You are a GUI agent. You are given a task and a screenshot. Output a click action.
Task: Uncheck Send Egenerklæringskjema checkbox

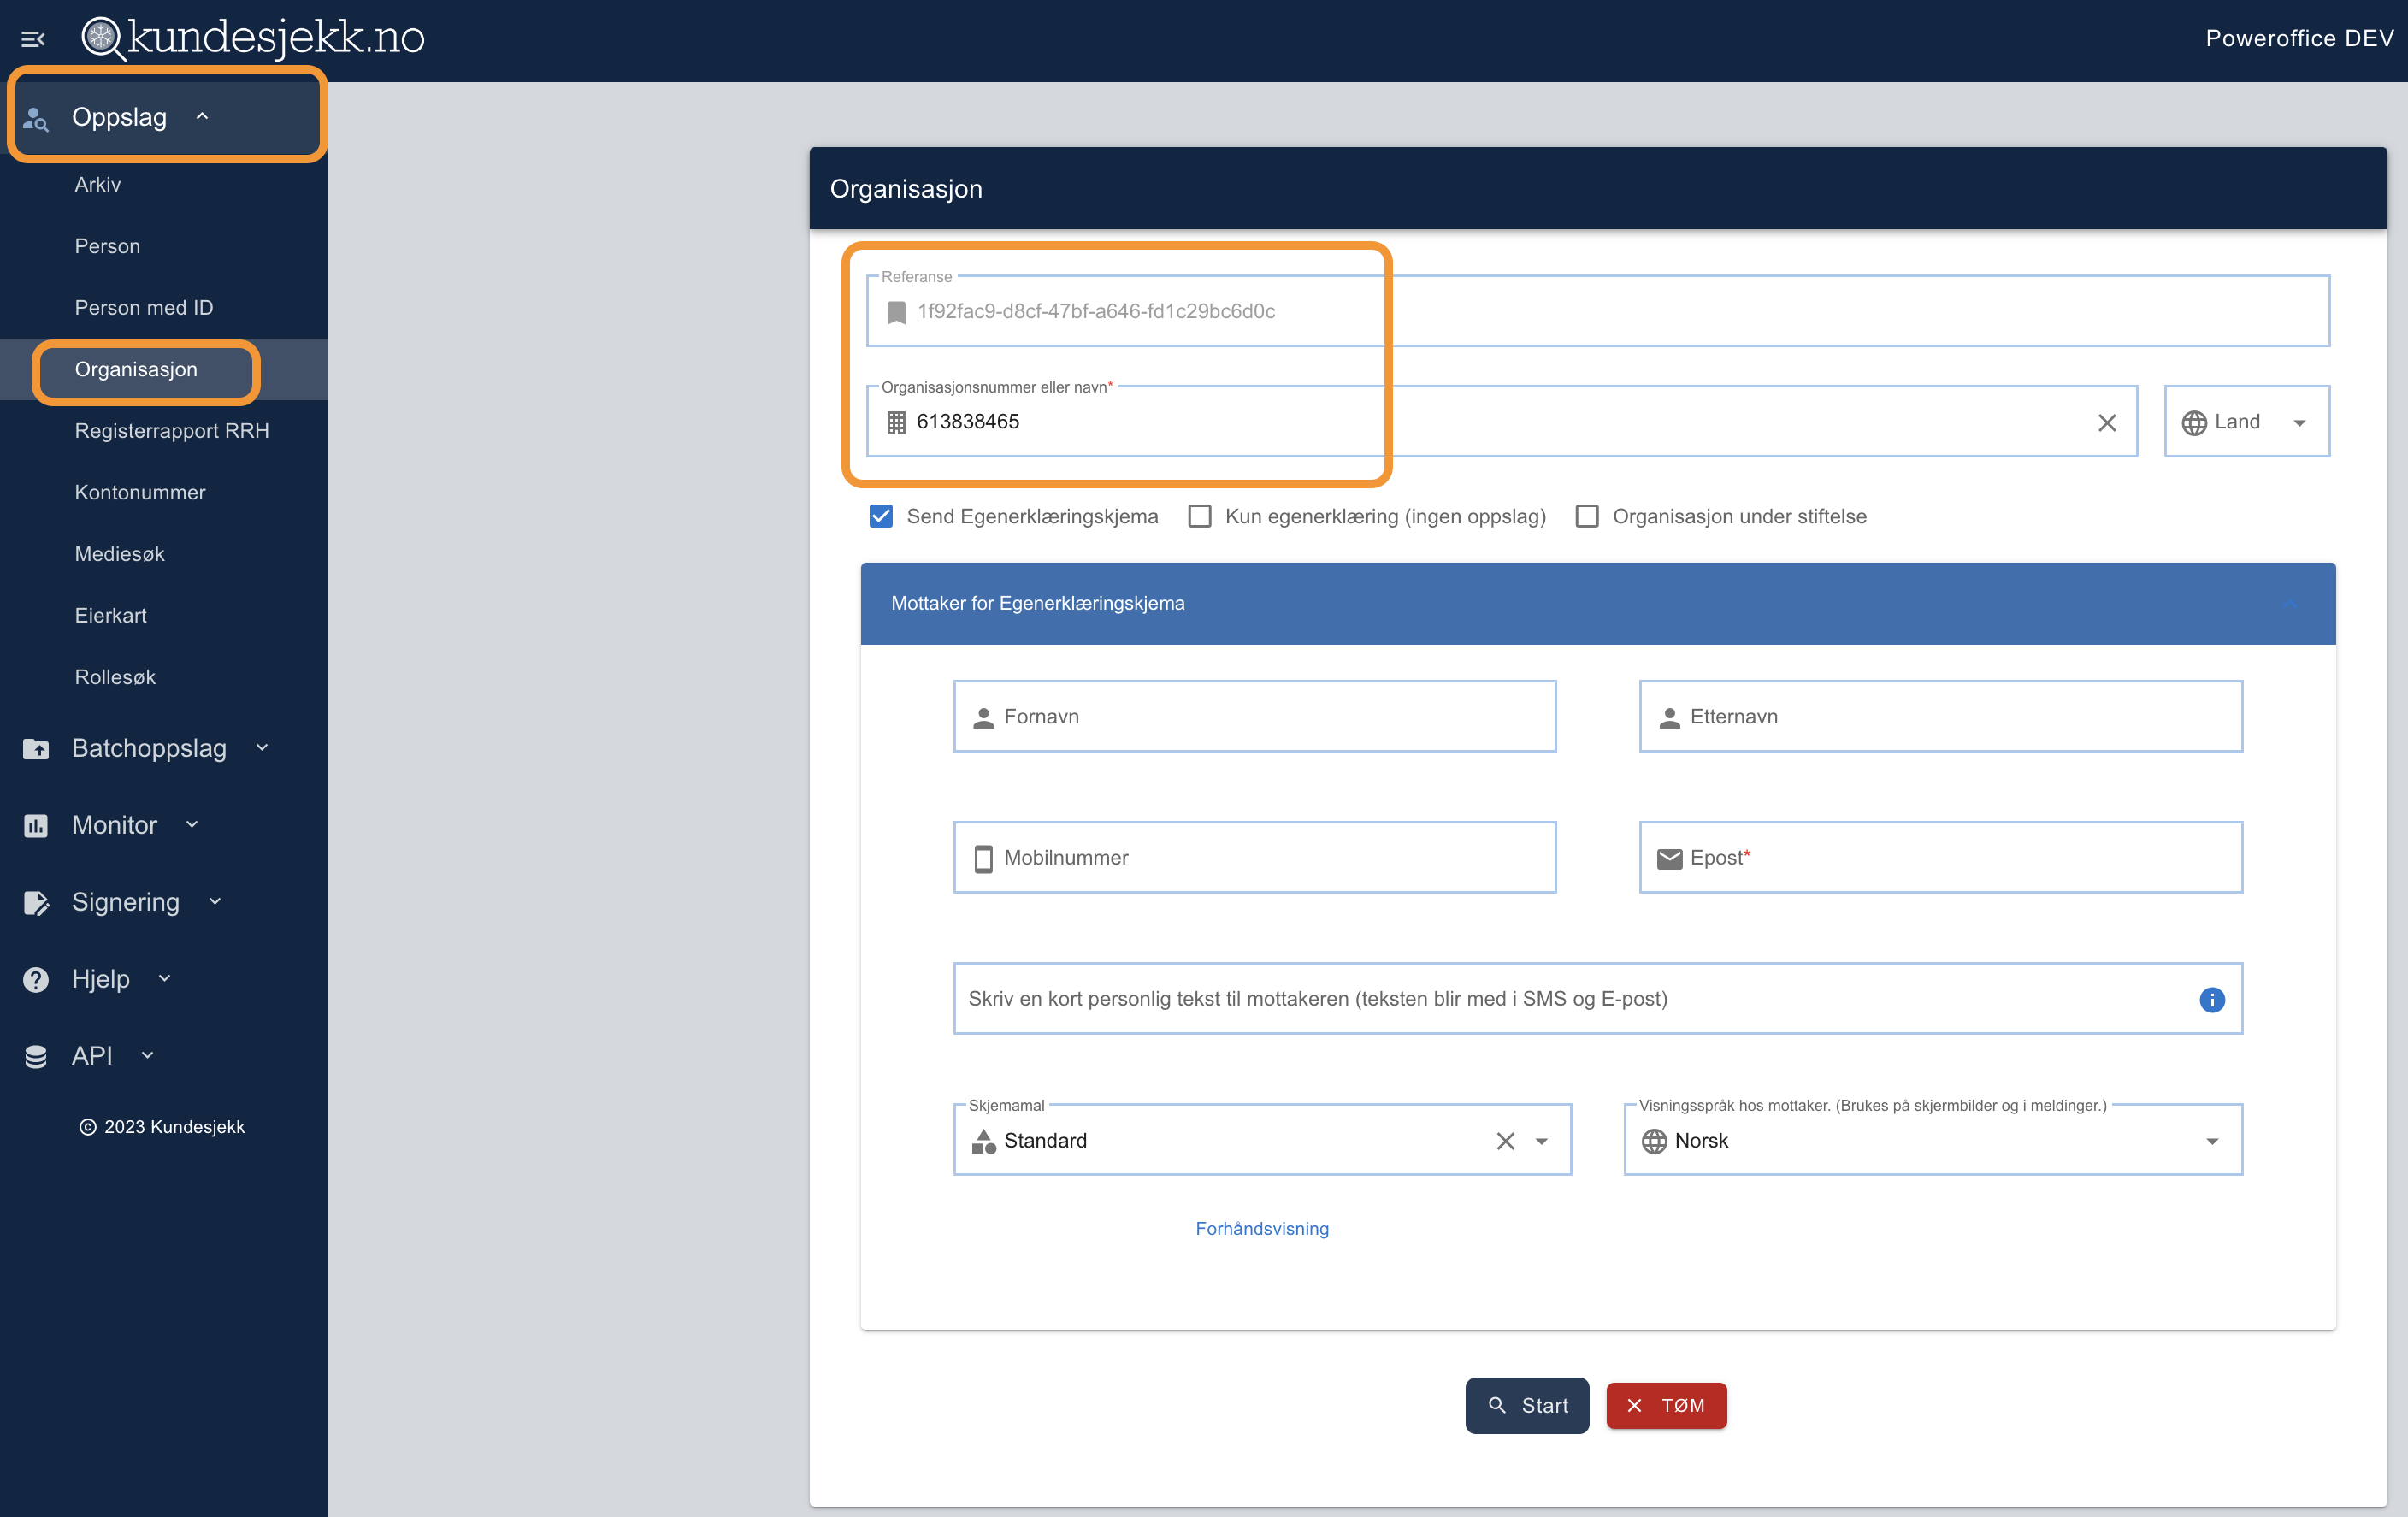pyautogui.click(x=880, y=516)
